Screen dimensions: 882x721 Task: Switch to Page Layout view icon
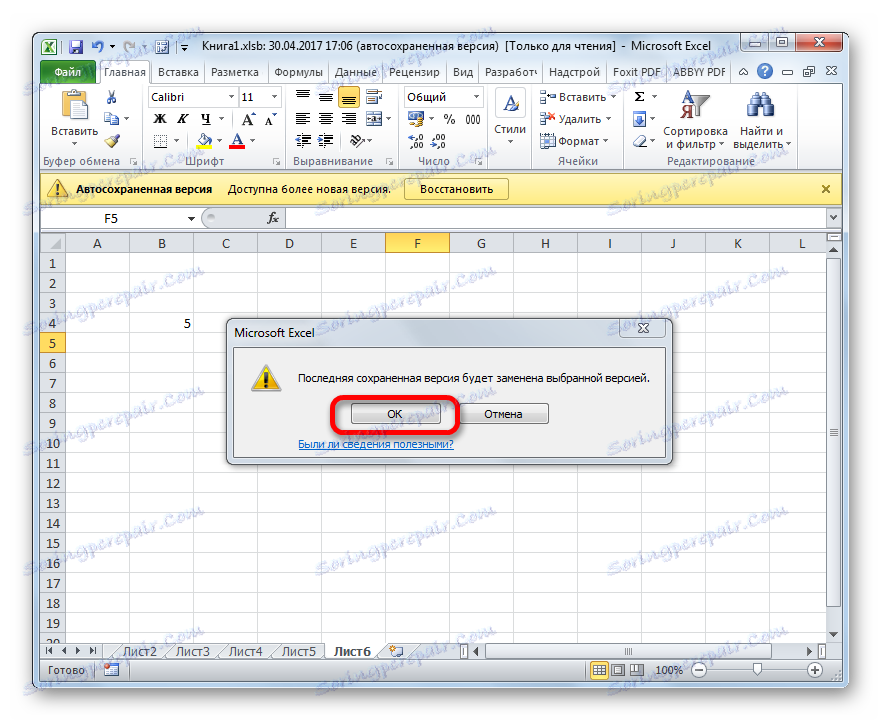[618, 670]
